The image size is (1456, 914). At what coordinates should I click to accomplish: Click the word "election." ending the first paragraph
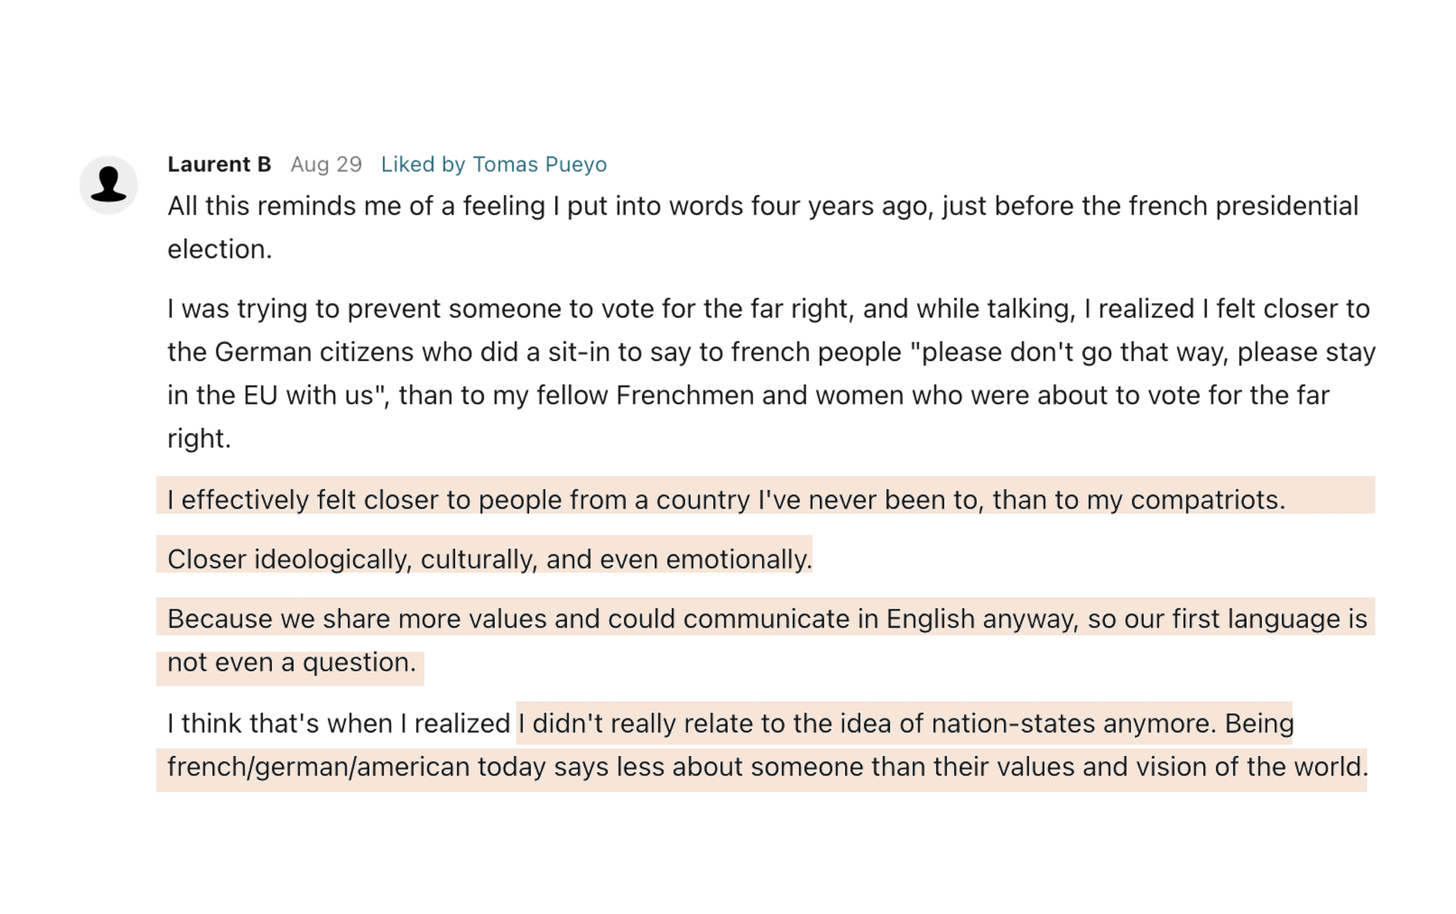point(219,249)
